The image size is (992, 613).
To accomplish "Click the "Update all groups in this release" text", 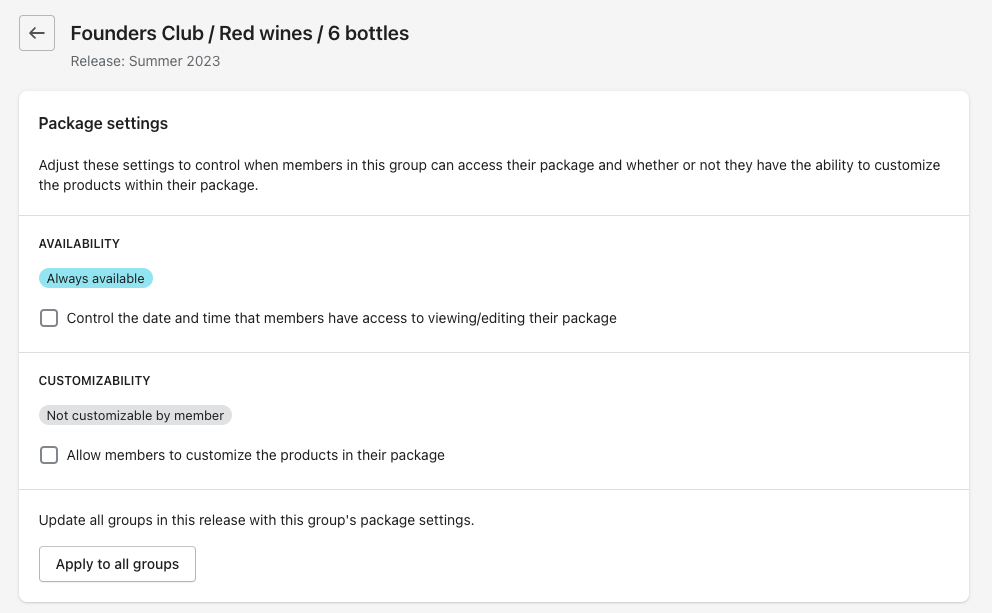I will [256, 520].
